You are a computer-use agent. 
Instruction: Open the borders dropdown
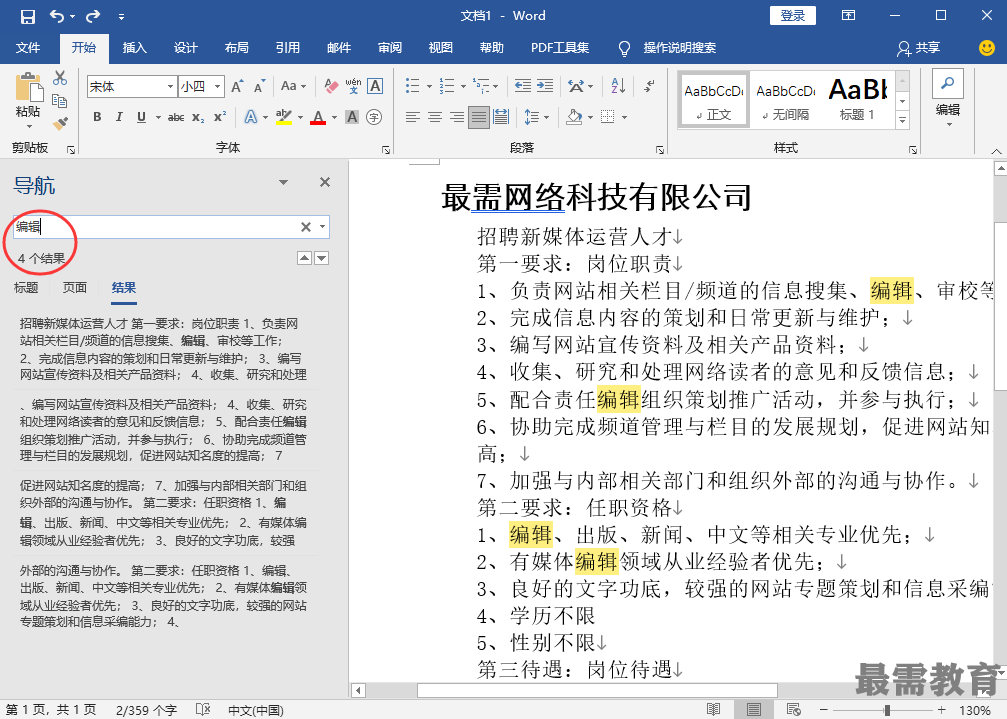(624, 117)
